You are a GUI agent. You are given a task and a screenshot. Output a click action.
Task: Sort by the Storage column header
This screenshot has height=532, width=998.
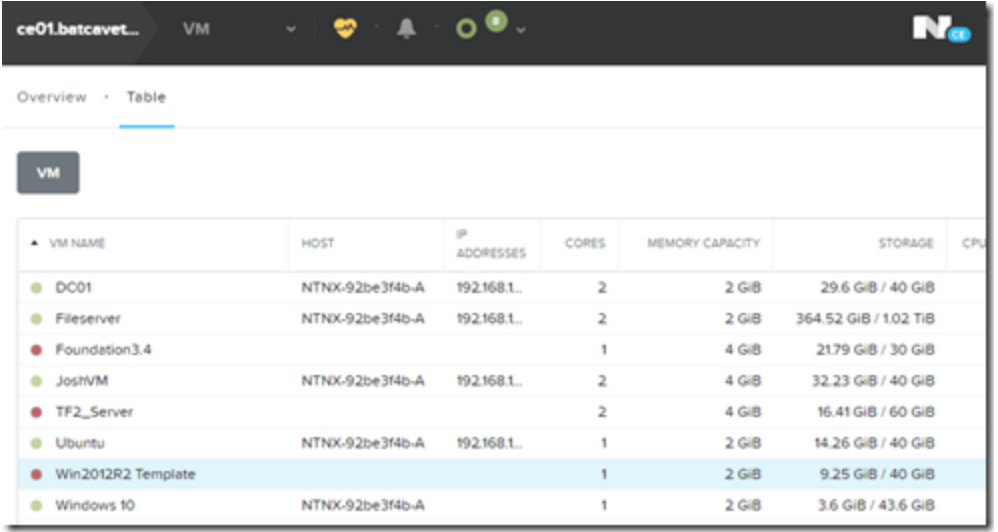tap(906, 243)
